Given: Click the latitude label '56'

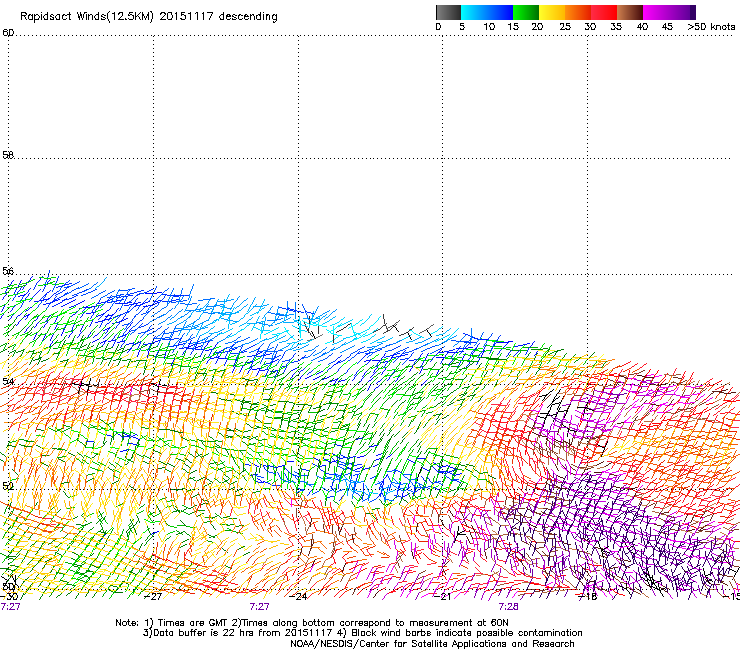Looking at the screenshot, I should (x=8, y=271).
